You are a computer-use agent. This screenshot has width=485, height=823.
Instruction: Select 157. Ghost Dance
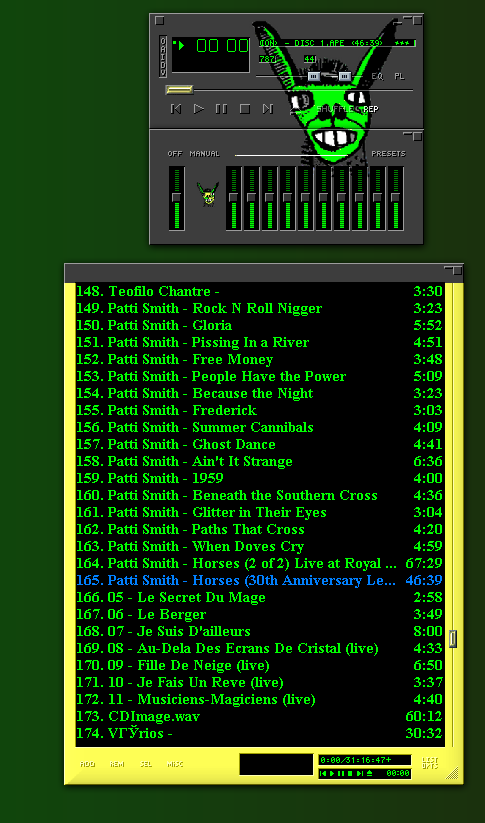tap(260, 445)
